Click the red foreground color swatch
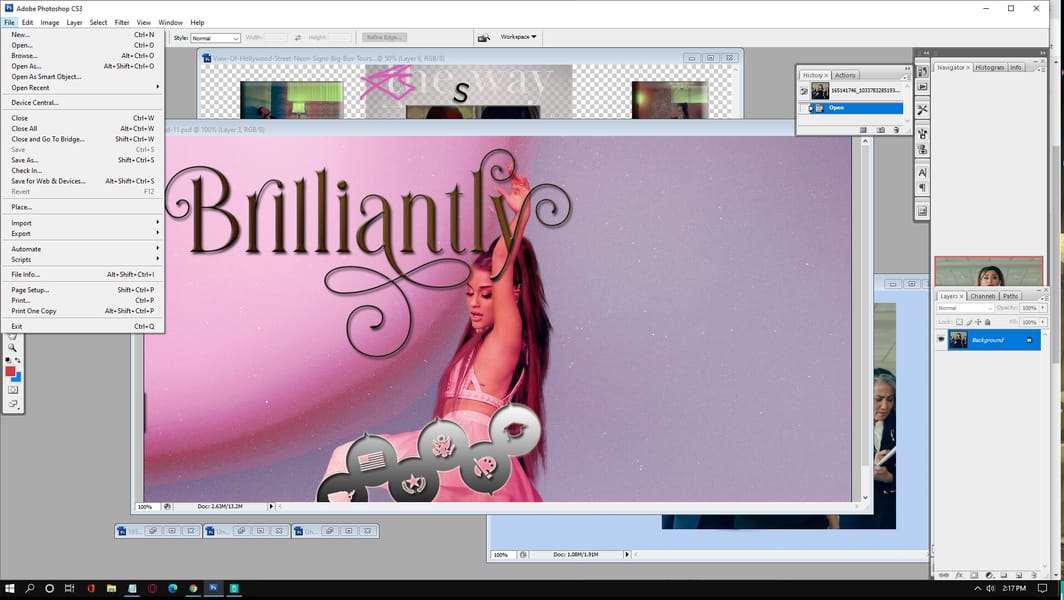Viewport: 1064px width, 600px height. [x=10, y=371]
